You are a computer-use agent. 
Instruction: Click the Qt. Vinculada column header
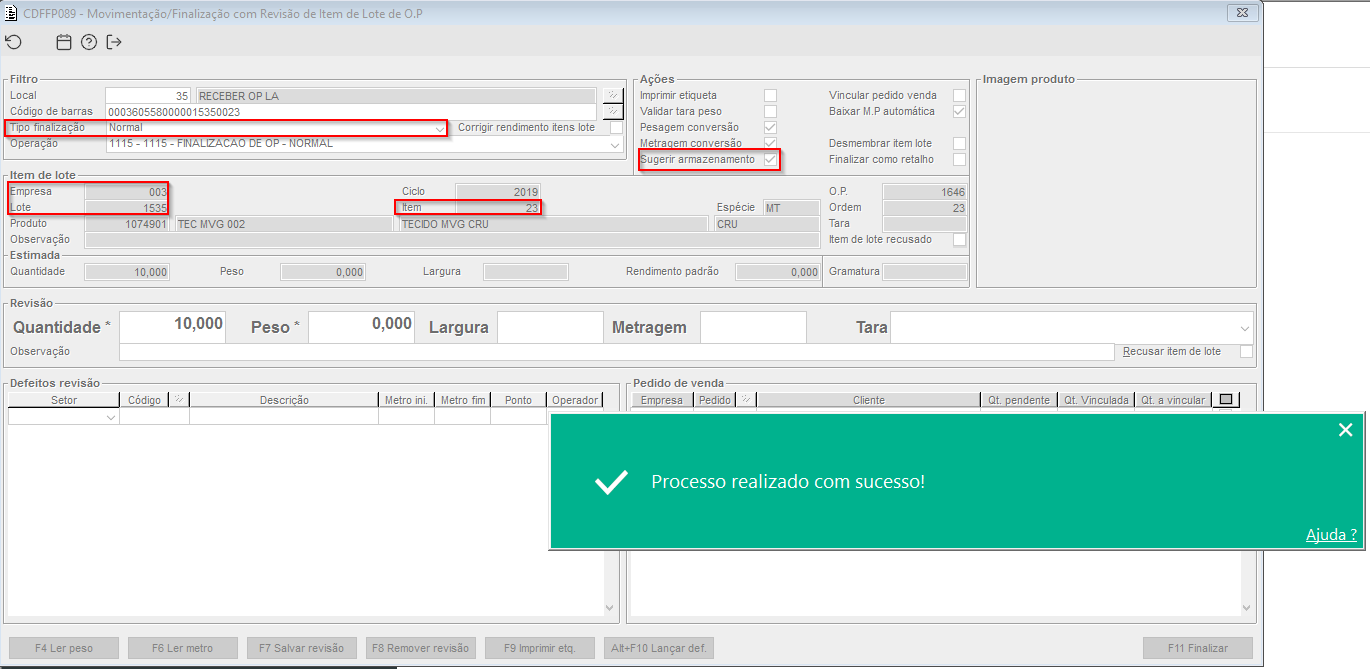1096,400
